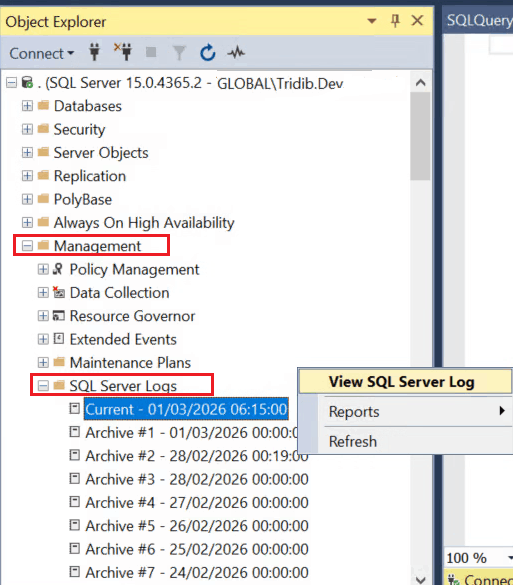Close the Object Explorer panel
The image size is (513, 585).
tap(417, 21)
